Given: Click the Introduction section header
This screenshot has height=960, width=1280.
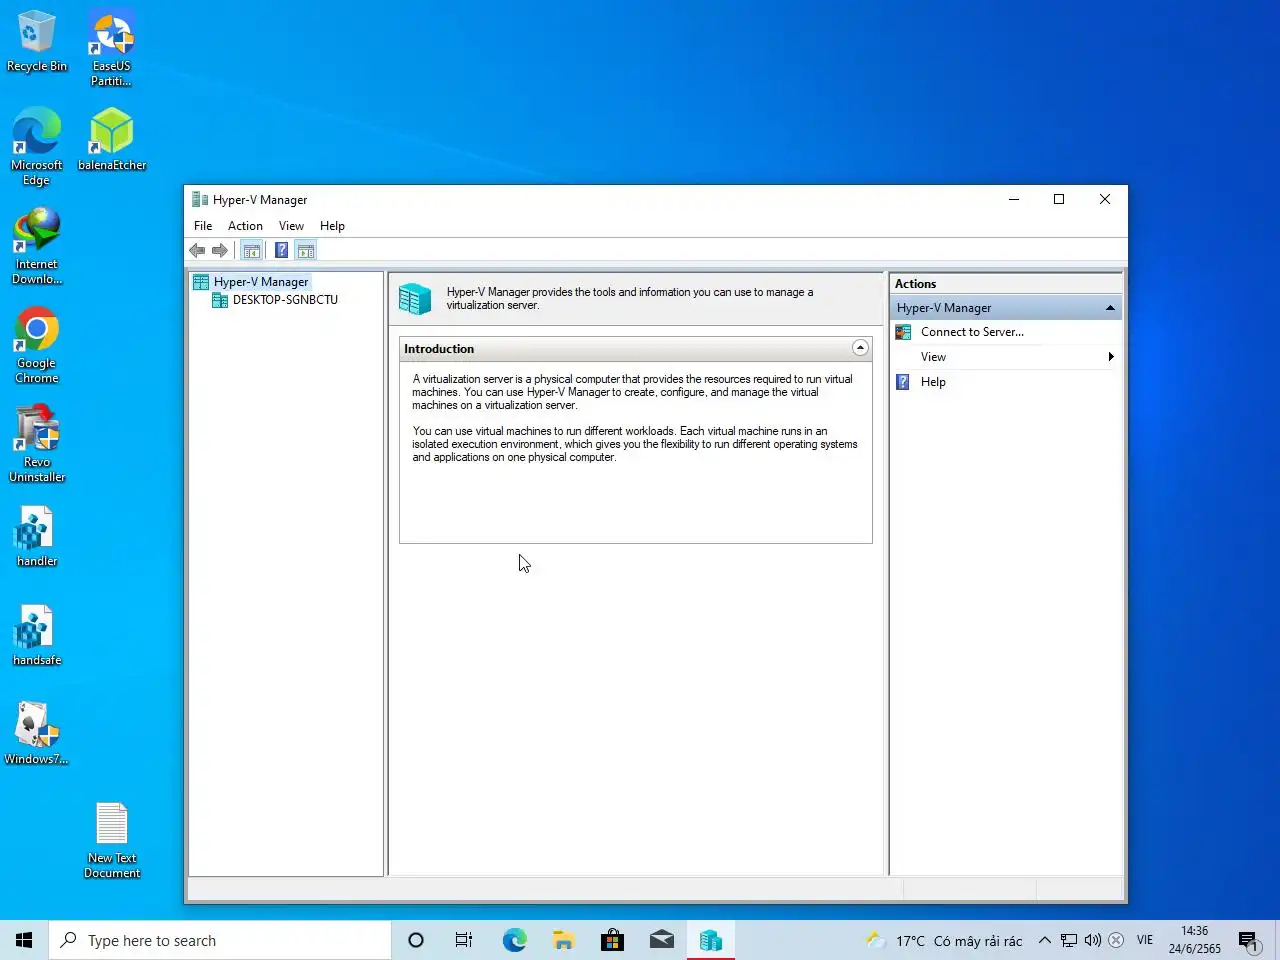Looking at the screenshot, I should coord(636,349).
